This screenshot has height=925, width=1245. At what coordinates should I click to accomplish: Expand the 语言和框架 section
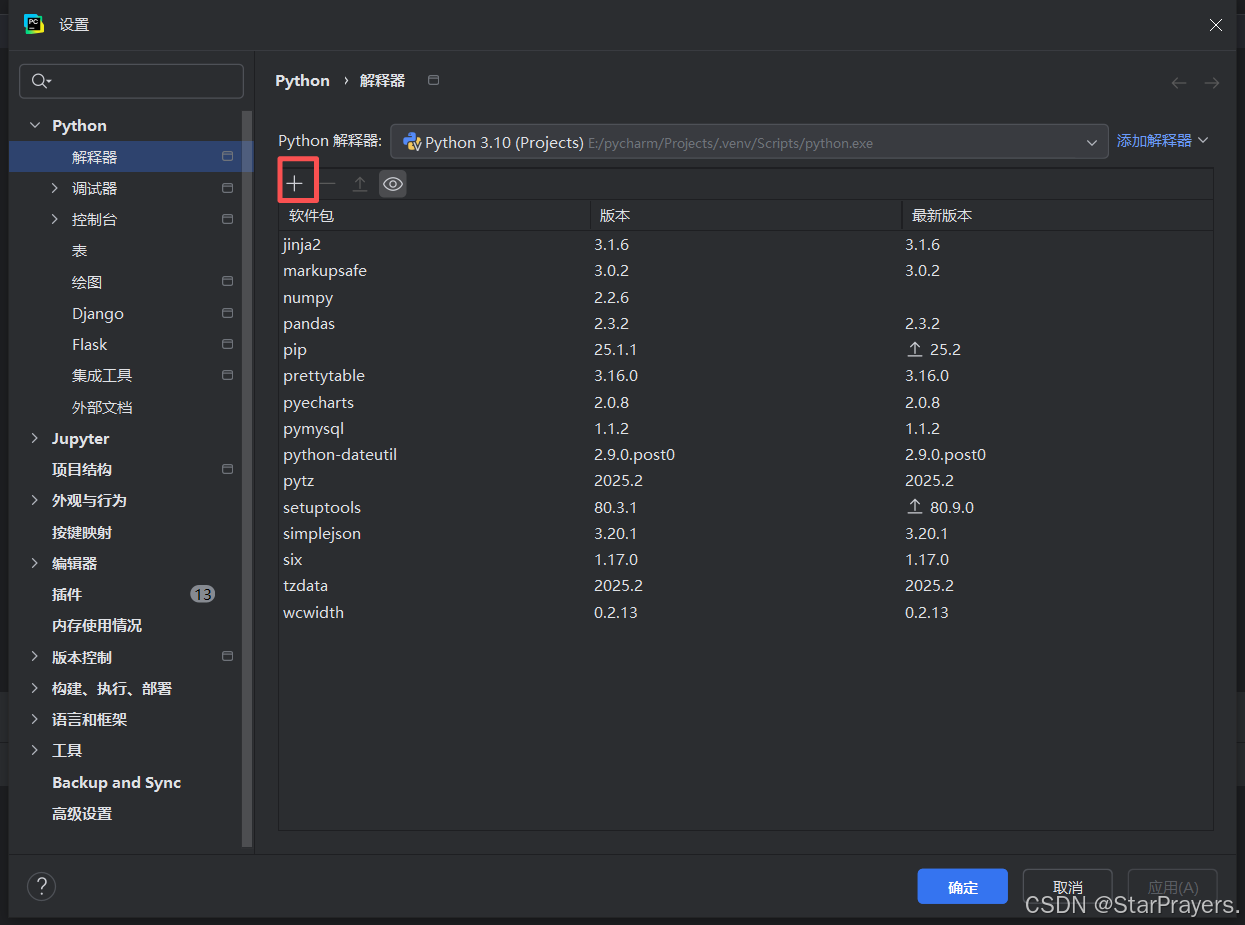pos(35,719)
